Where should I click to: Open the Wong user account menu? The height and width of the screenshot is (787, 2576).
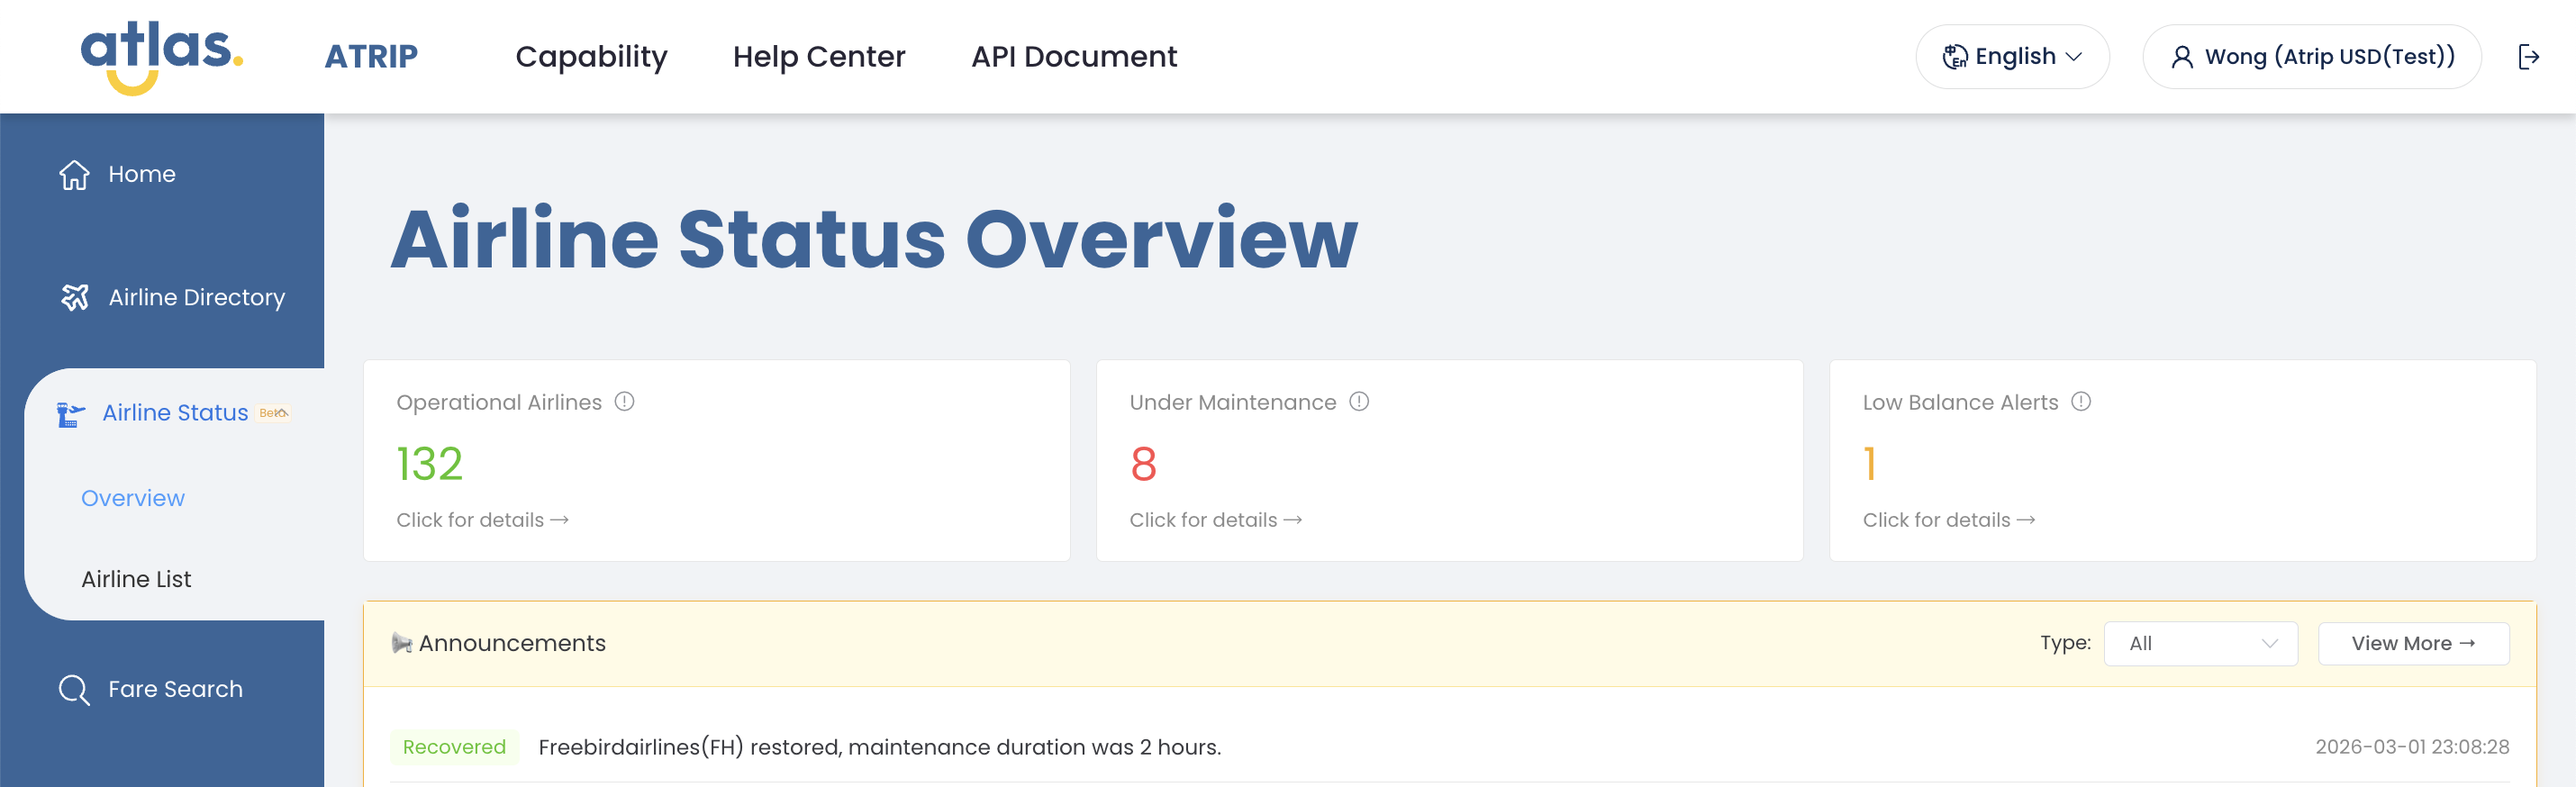point(2310,57)
